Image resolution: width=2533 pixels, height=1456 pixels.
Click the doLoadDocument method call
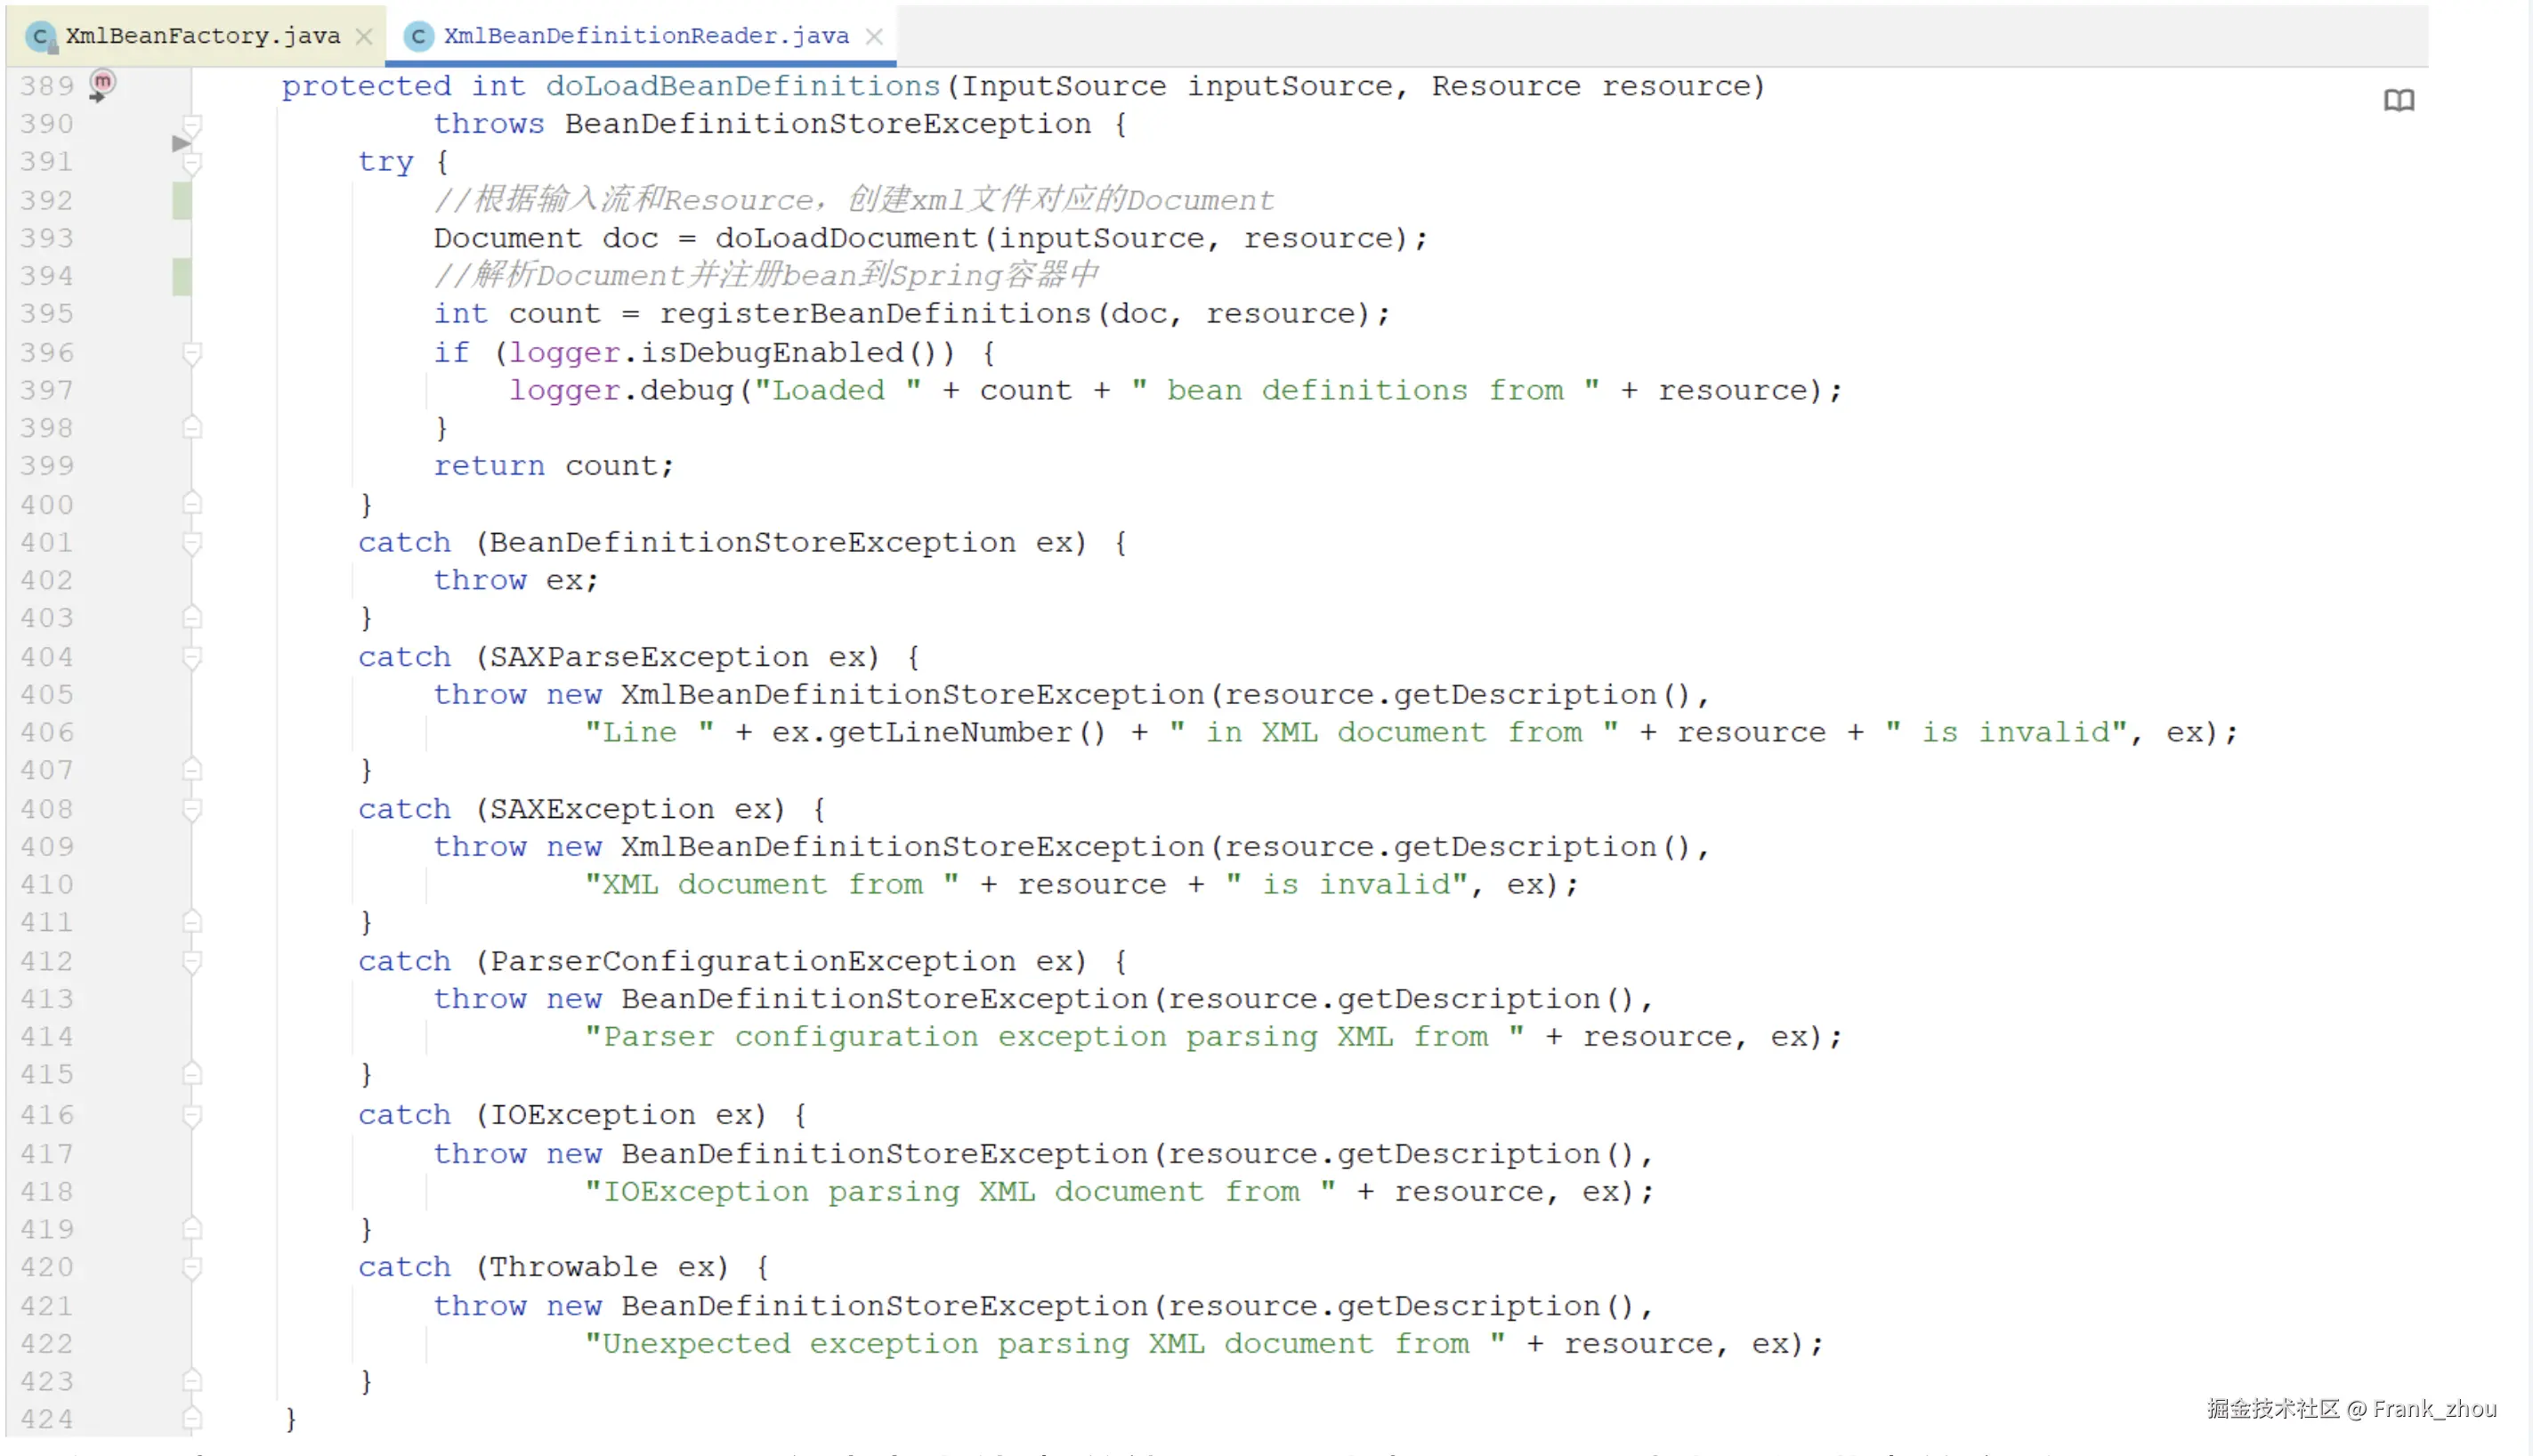[x=846, y=238]
